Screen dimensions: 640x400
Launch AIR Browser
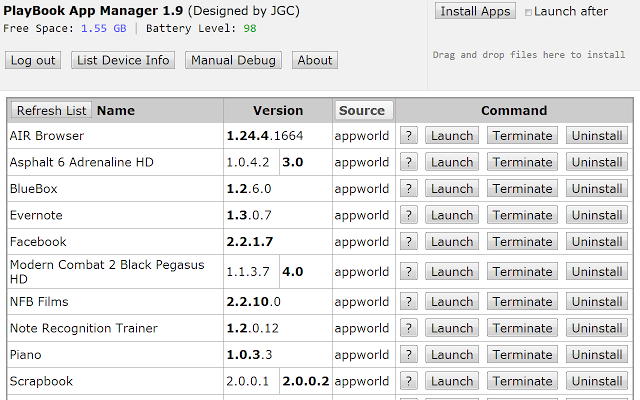[452, 136]
